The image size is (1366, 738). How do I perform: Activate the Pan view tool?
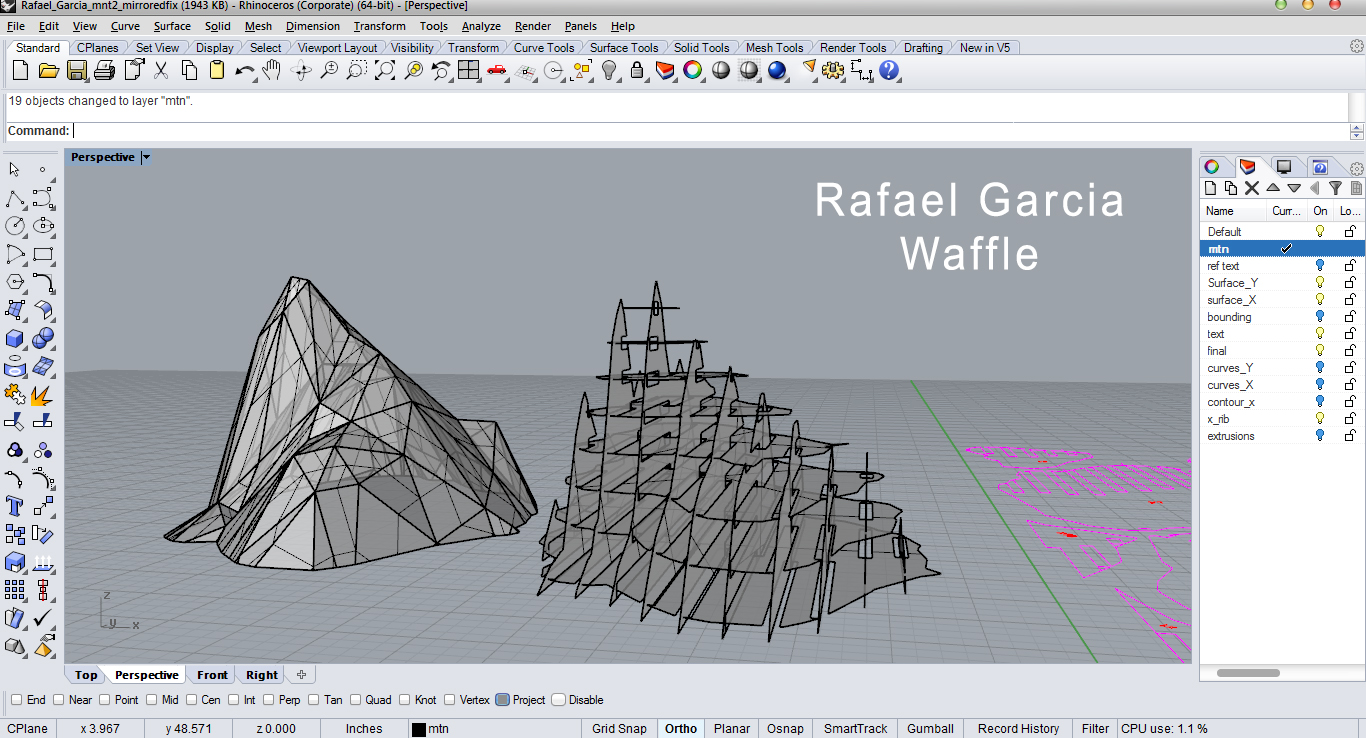pos(273,70)
